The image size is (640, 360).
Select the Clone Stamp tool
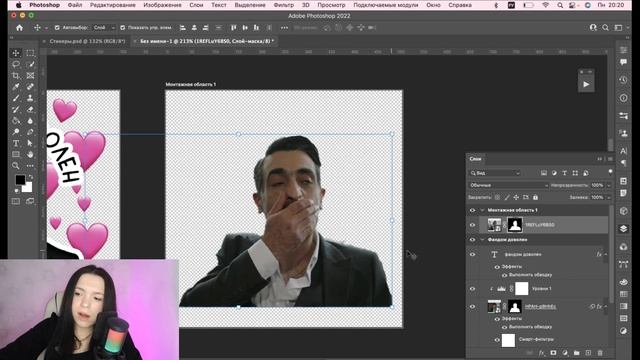point(30,98)
